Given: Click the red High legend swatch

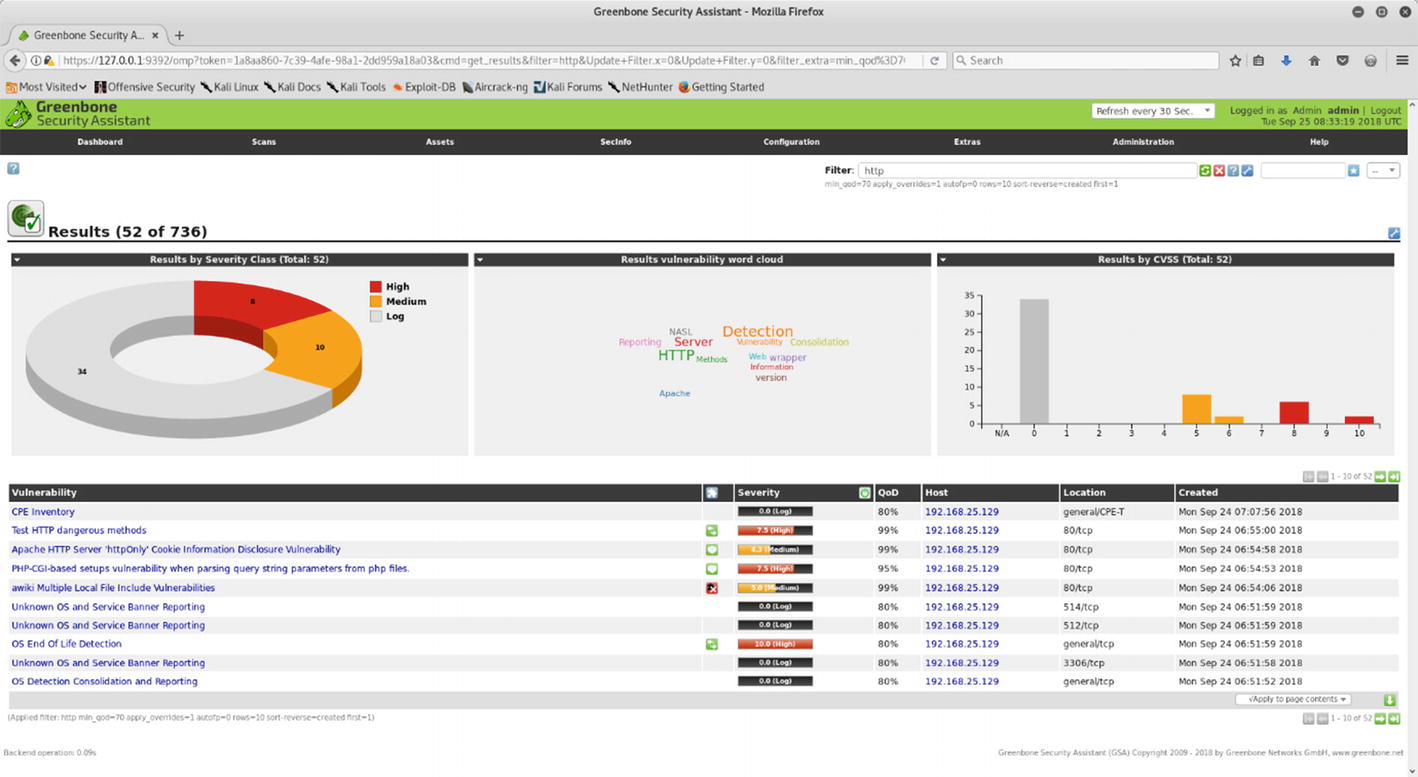Looking at the screenshot, I should pyautogui.click(x=376, y=287).
